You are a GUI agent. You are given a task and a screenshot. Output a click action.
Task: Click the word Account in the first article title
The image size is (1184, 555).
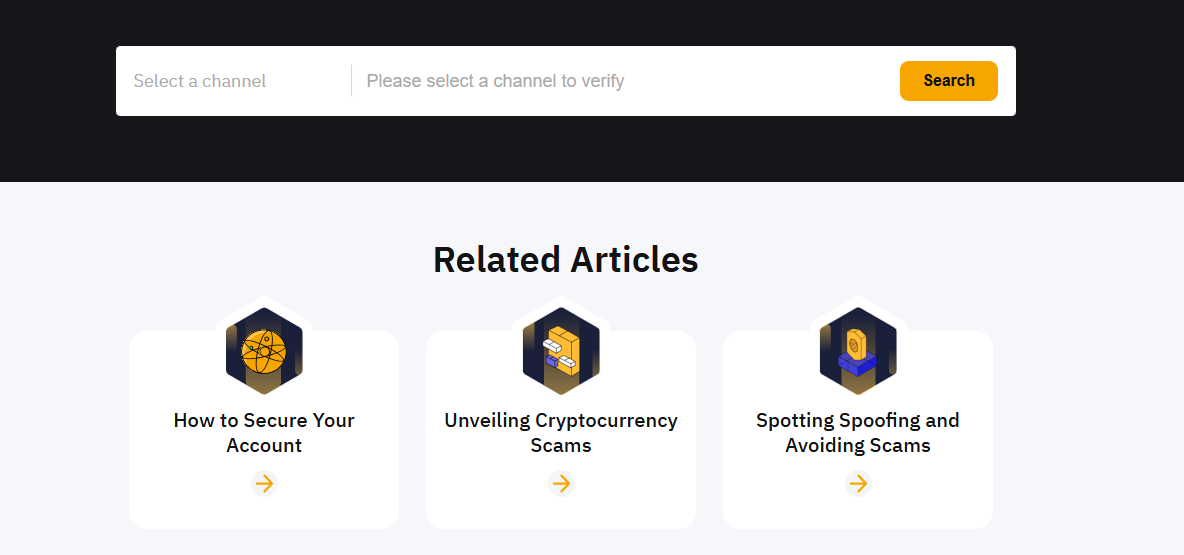point(264,446)
